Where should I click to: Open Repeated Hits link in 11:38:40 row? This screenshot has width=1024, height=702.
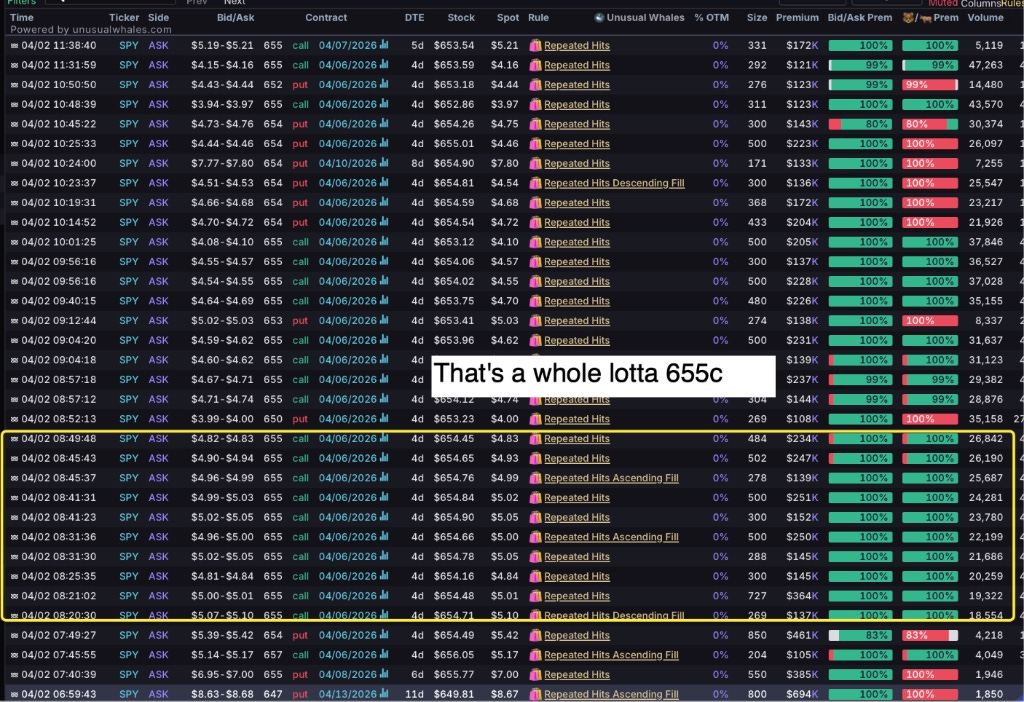pyautogui.click(x=577, y=45)
